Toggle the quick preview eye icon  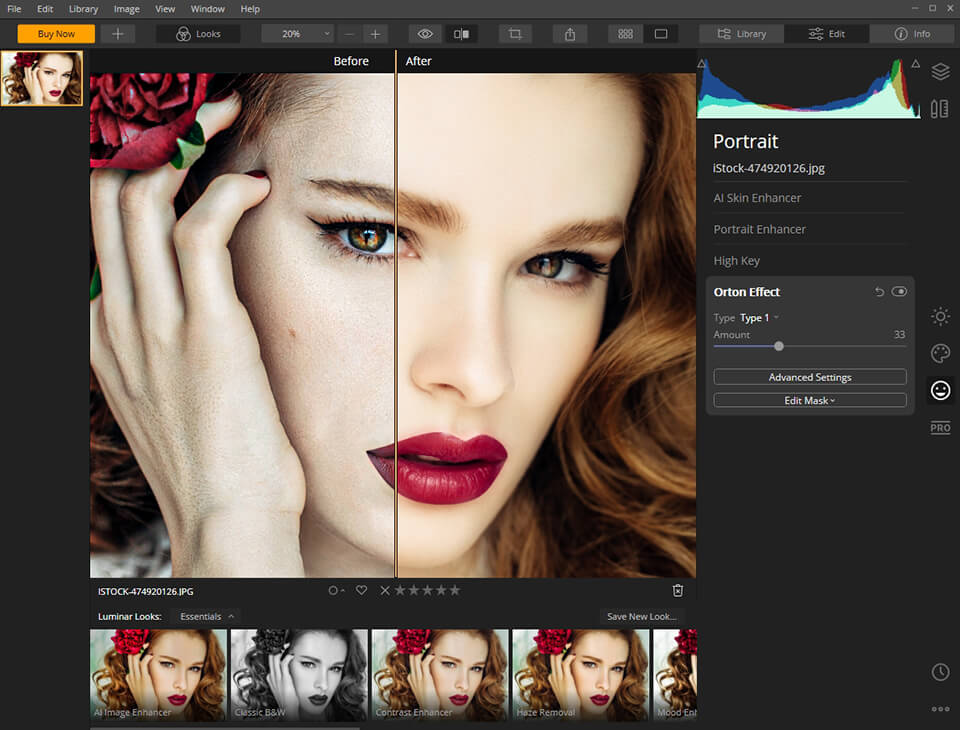pos(424,33)
